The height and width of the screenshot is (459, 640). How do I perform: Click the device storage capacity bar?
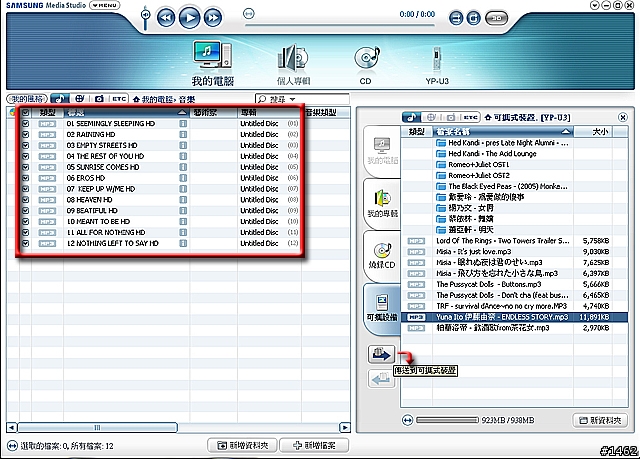447,420
